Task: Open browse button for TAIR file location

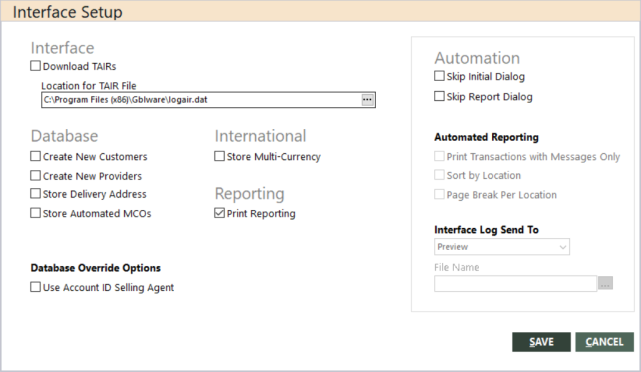Action: 368,100
